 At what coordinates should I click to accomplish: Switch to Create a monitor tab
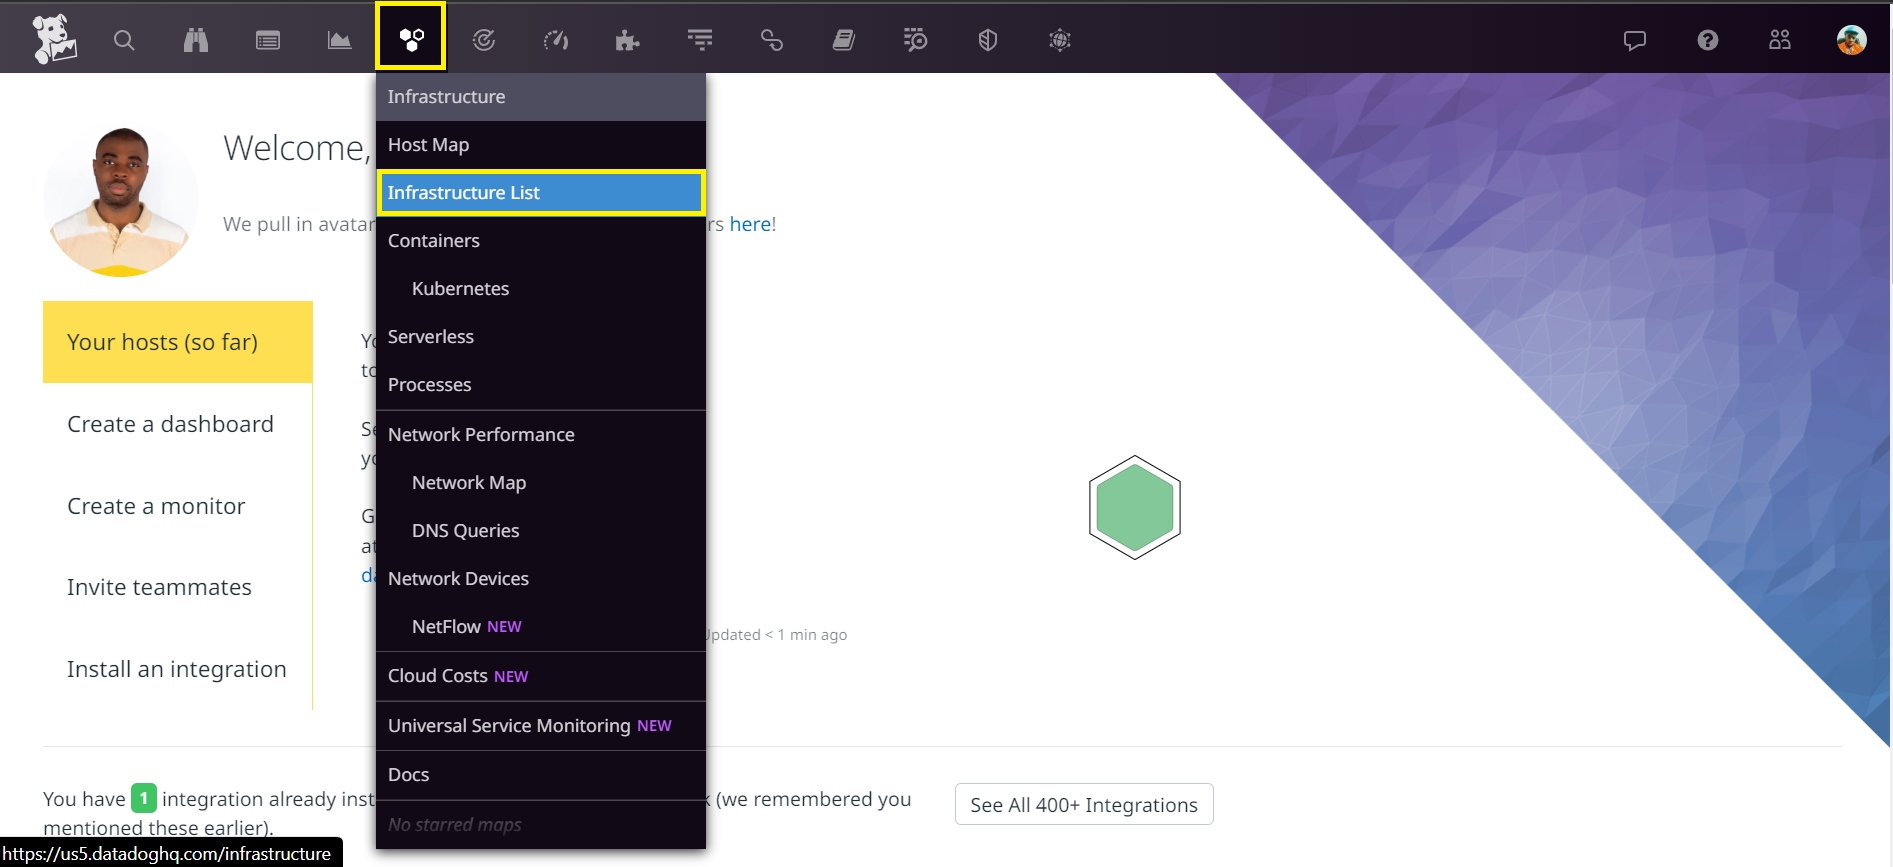178,506
